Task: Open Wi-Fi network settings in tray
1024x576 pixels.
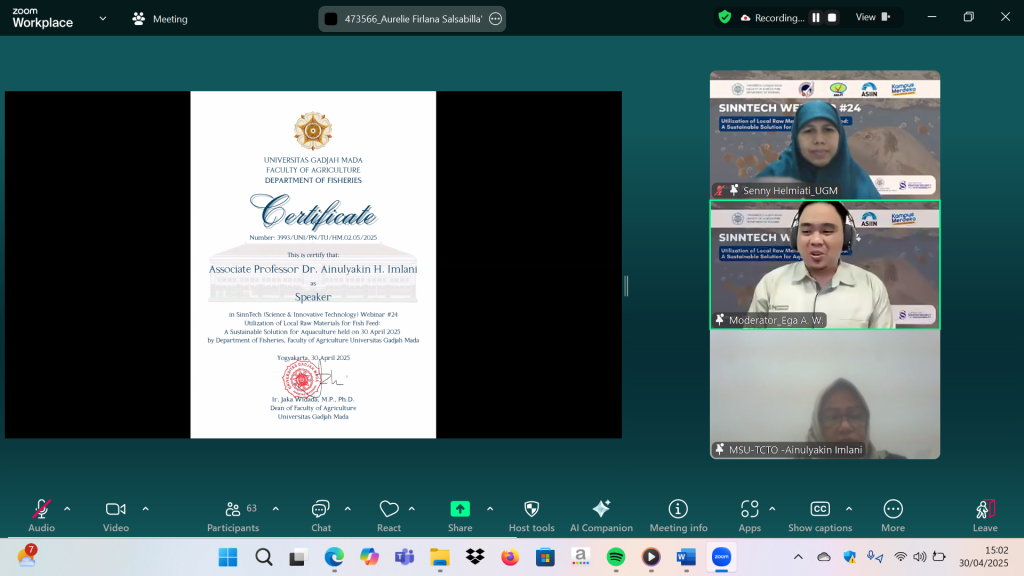Action: click(901, 557)
